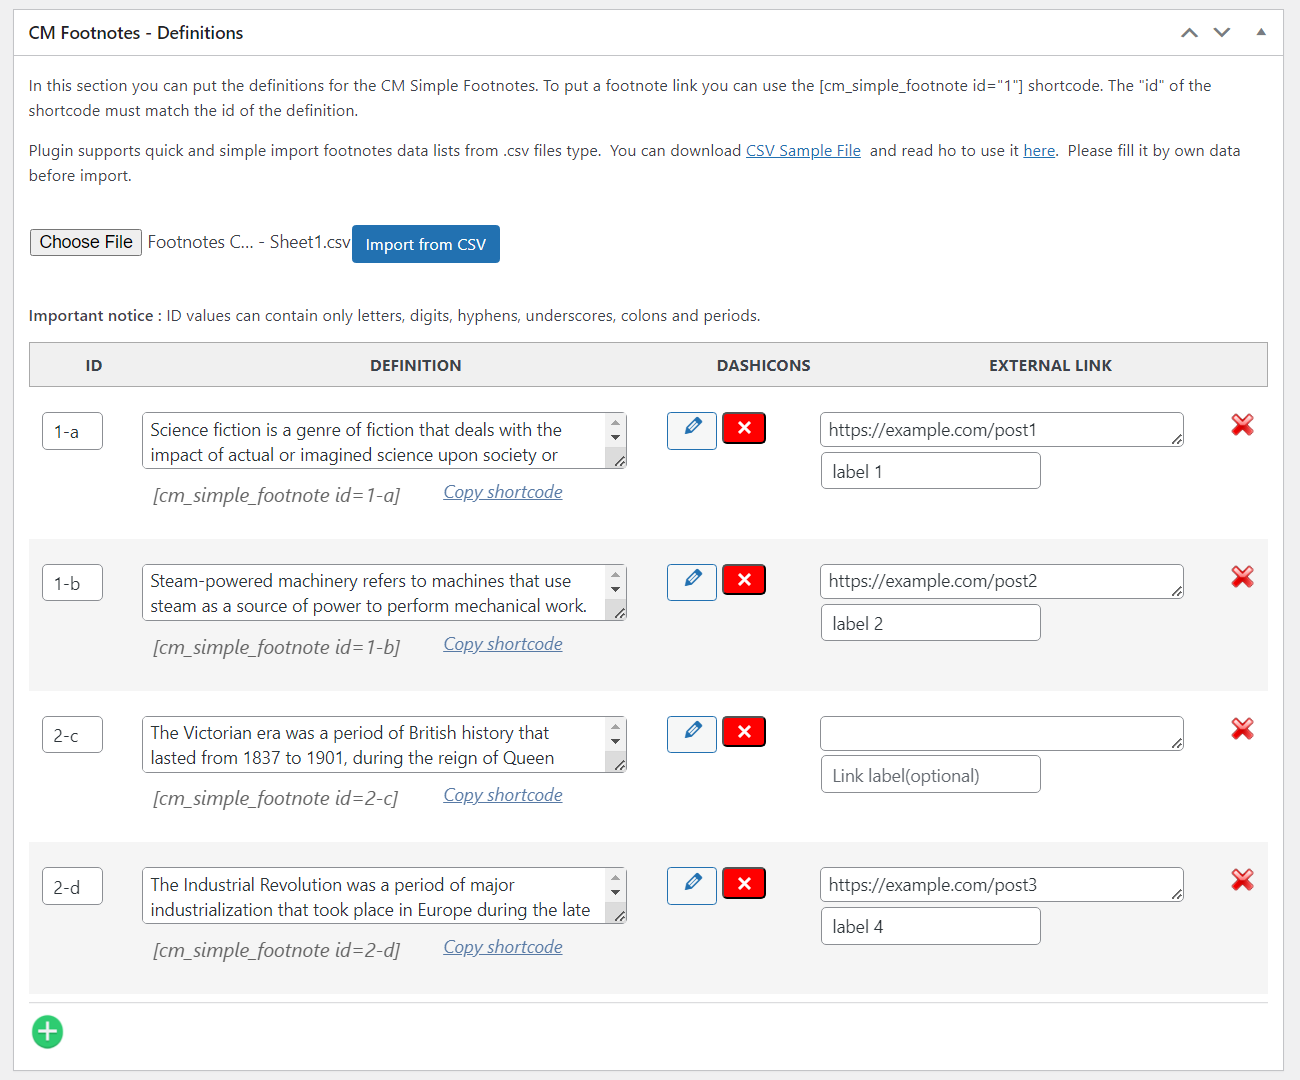Focus the ID field containing 2-d
The height and width of the screenshot is (1080, 1300).
(x=72, y=886)
